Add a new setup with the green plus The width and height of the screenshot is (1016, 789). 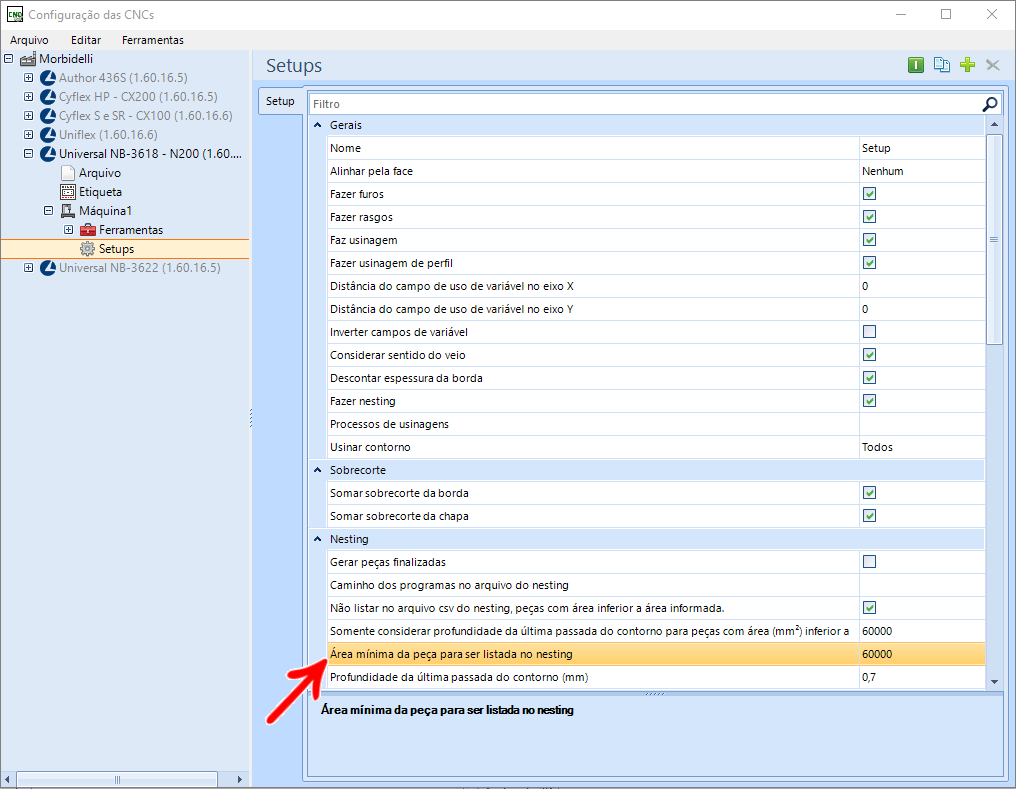click(x=967, y=65)
